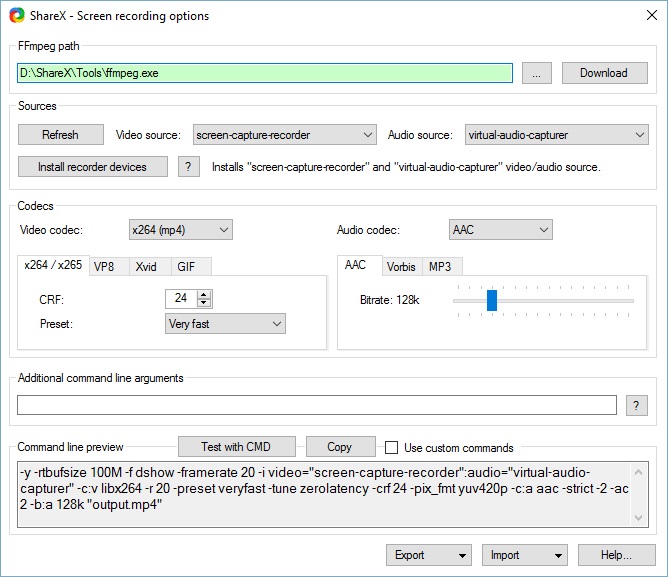668x577 pixels.
Task: Open the Import dropdown button
Action: point(525,555)
